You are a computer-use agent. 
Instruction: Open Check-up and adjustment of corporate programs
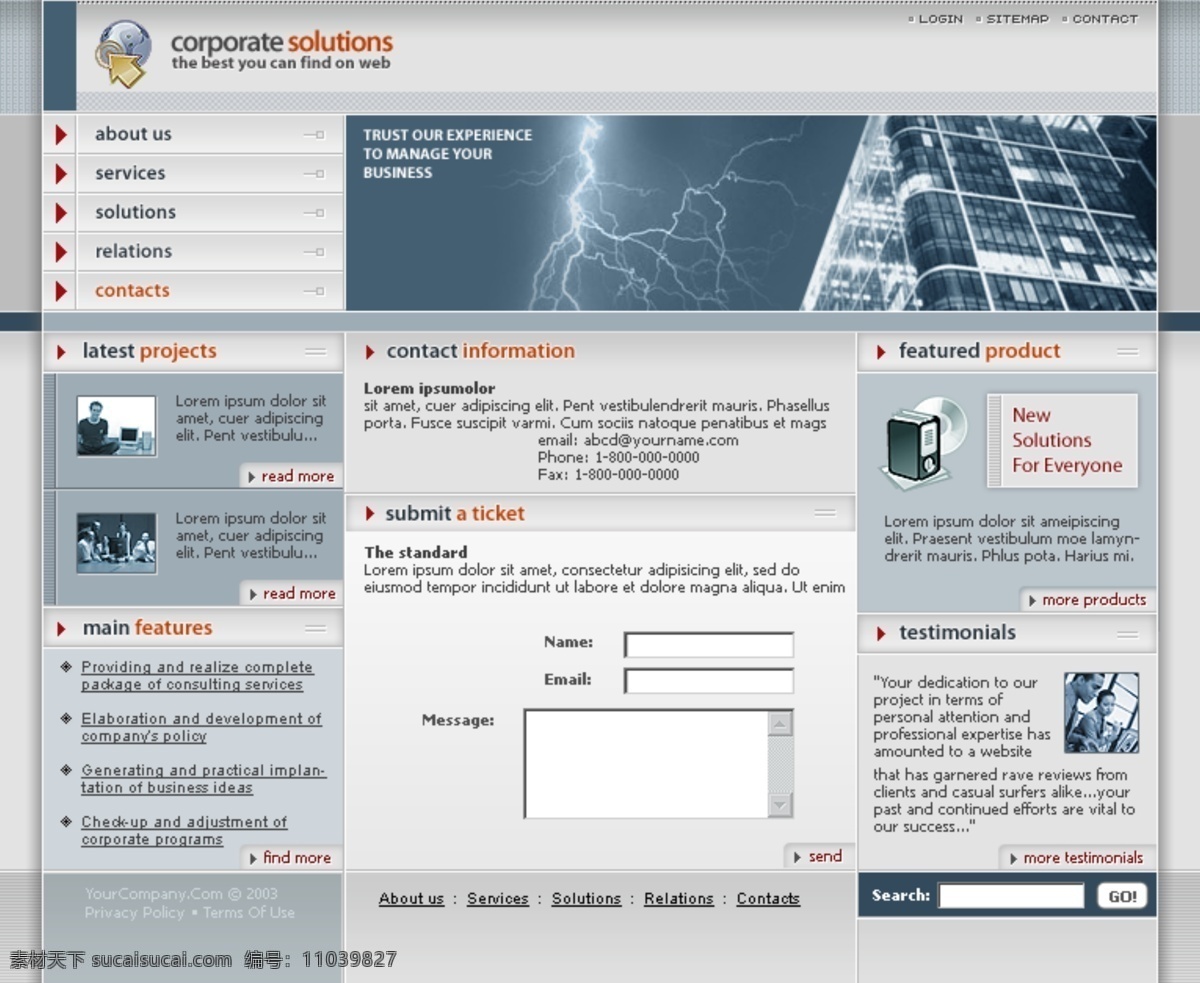click(x=184, y=831)
